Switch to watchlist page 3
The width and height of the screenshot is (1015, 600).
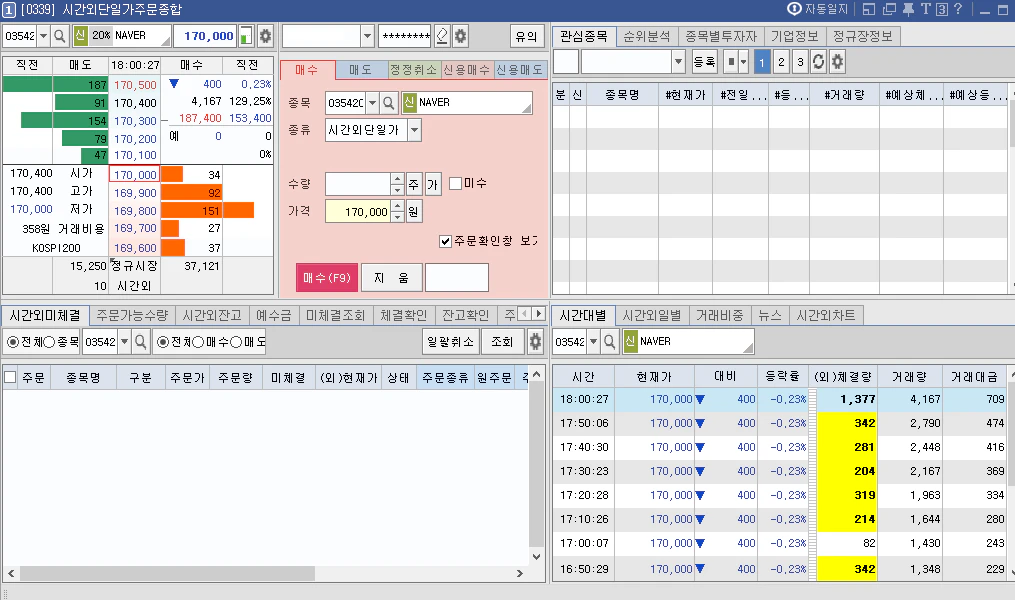[x=800, y=61]
